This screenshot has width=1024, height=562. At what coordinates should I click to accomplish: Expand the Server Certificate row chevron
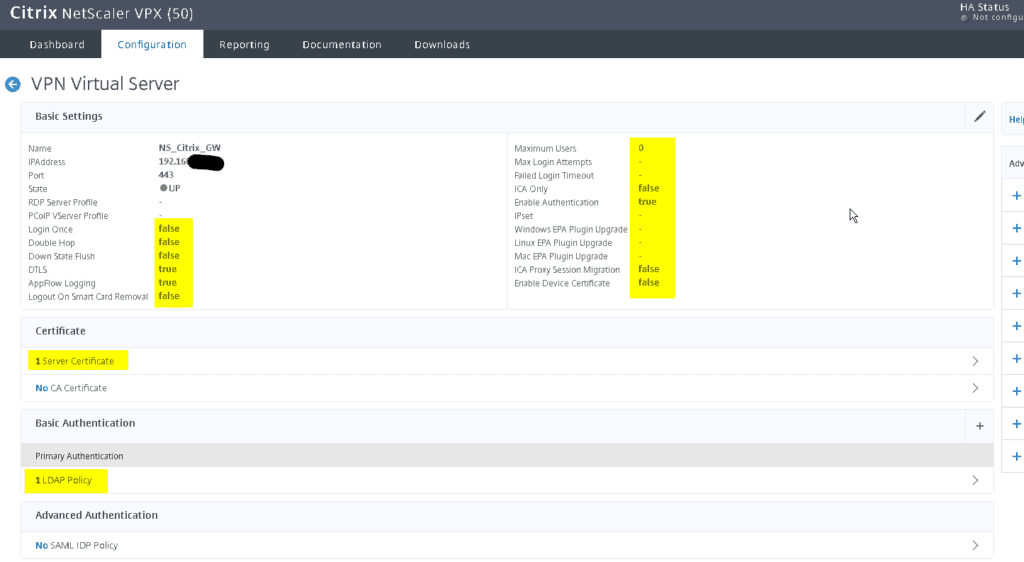pos(975,361)
